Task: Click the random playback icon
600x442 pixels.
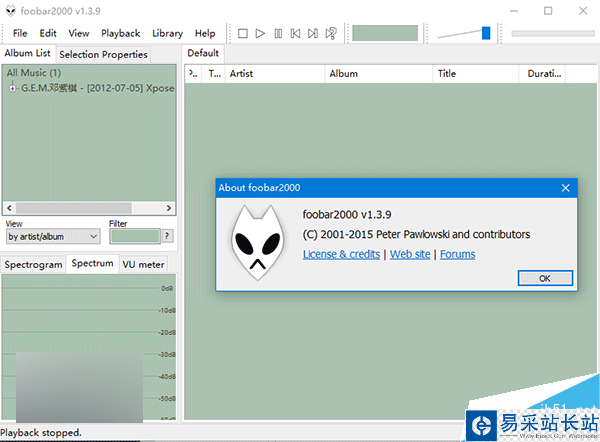Action: (331, 34)
